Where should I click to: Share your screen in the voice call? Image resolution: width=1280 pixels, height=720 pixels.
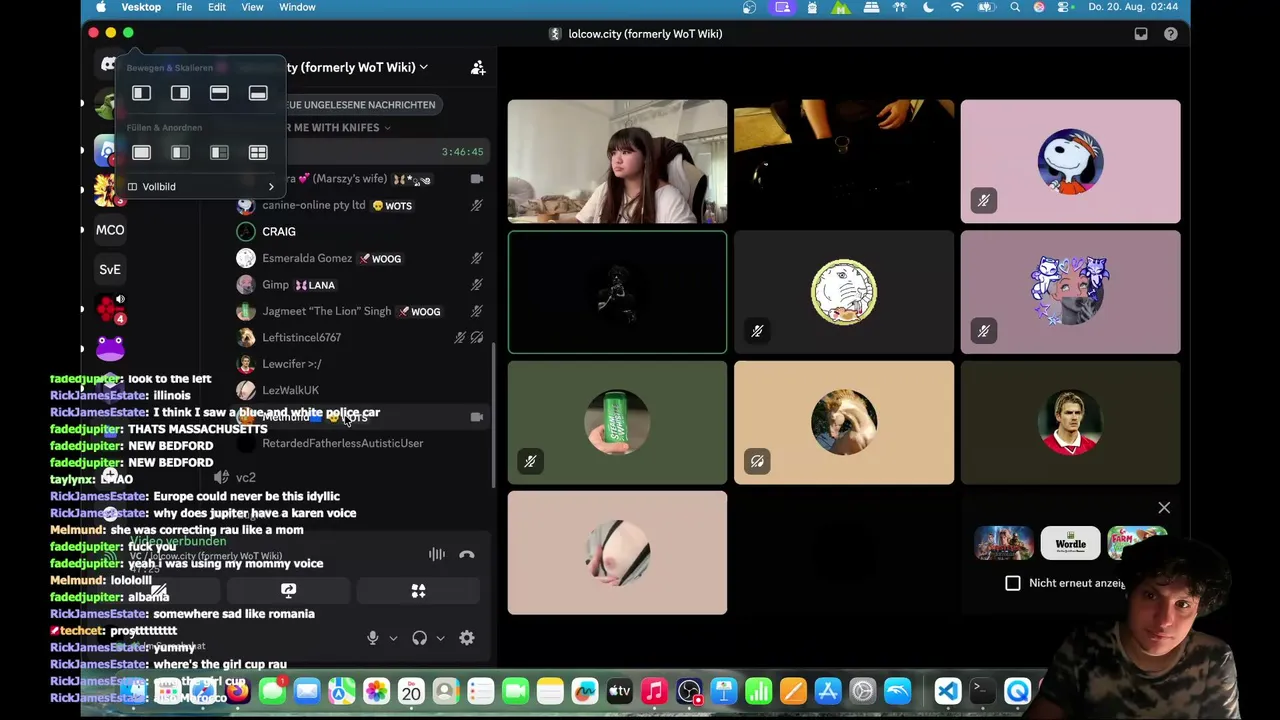pos(288,591)
